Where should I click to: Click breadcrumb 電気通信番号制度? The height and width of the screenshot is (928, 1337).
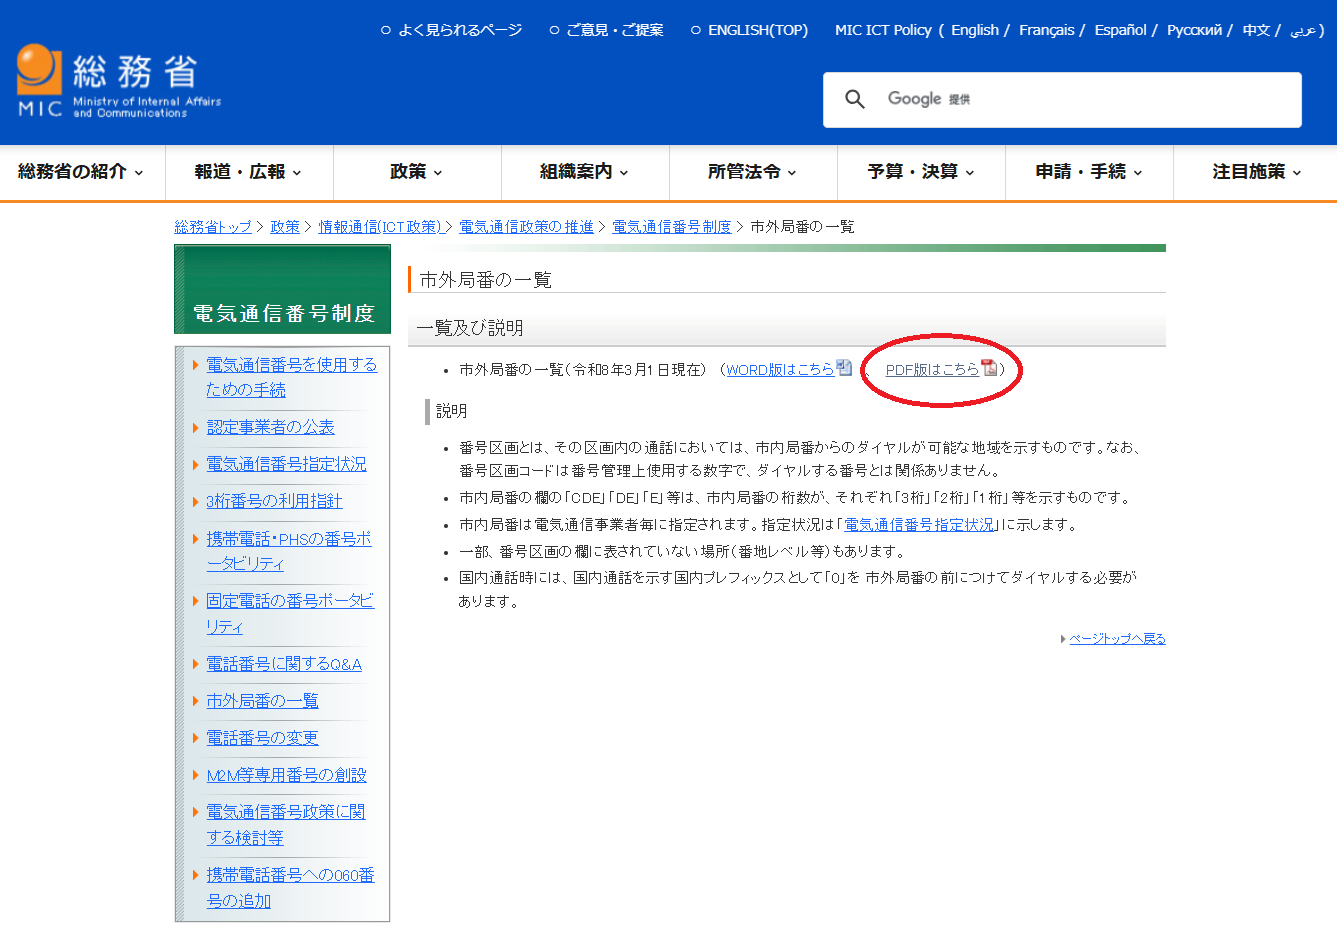pos(671,227)
